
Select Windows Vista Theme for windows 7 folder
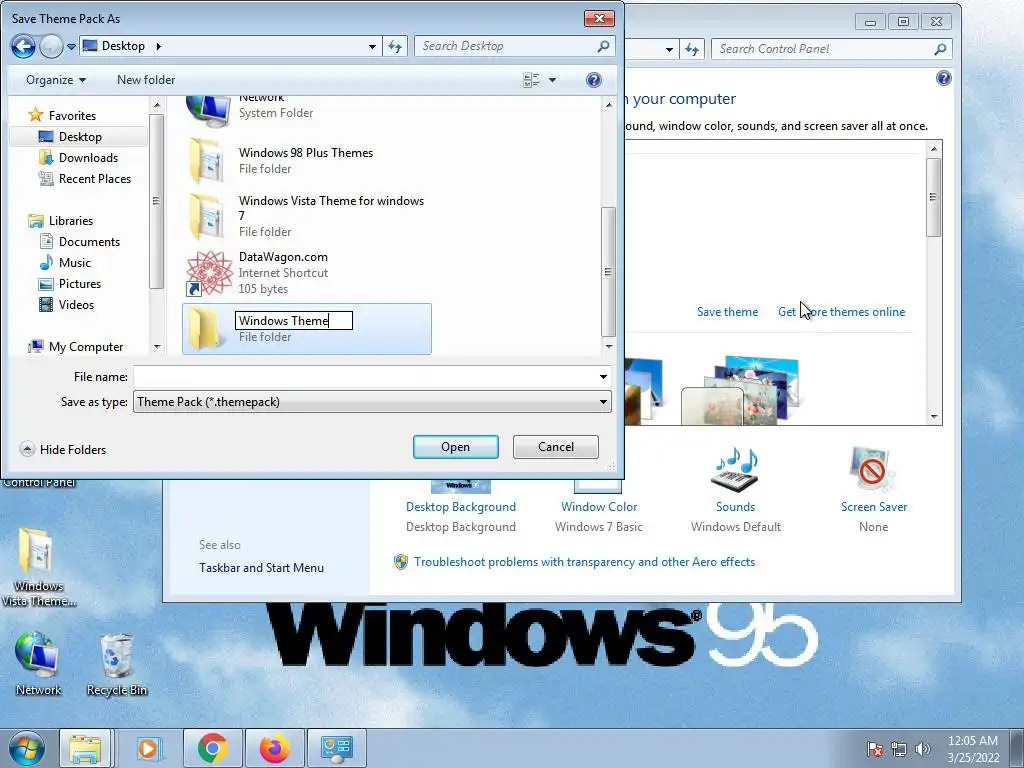[306, 216]
